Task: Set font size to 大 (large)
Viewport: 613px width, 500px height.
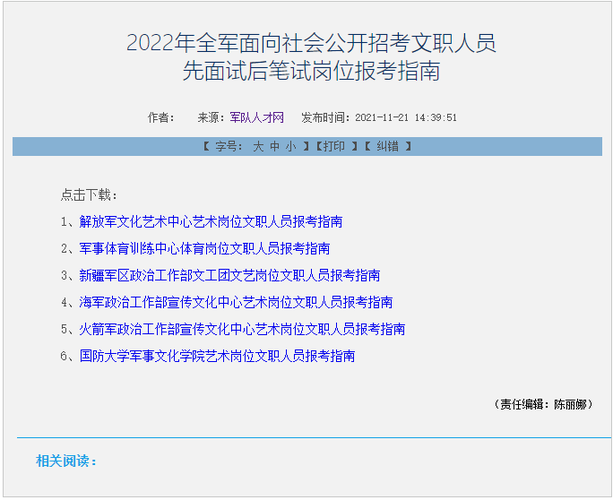Action: 258,147
